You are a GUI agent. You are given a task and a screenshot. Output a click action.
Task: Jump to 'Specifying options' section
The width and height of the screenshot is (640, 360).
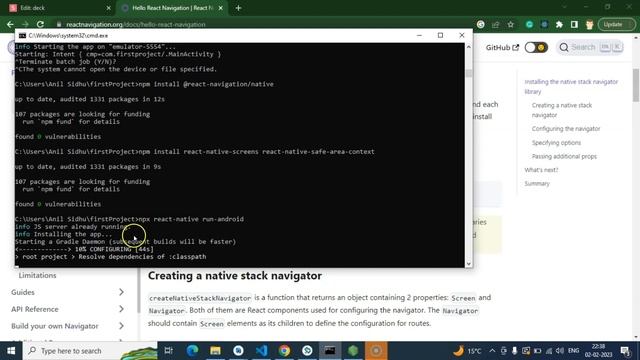point(556,142)
